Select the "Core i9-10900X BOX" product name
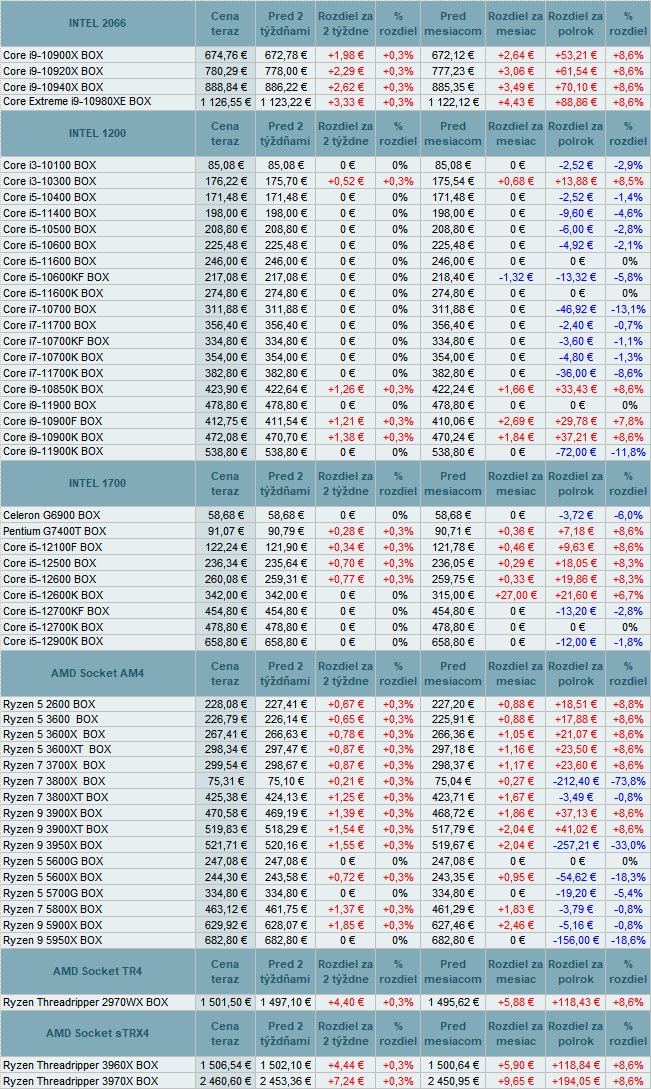Viewport: 651px width, 1089px height. point(53,55)
